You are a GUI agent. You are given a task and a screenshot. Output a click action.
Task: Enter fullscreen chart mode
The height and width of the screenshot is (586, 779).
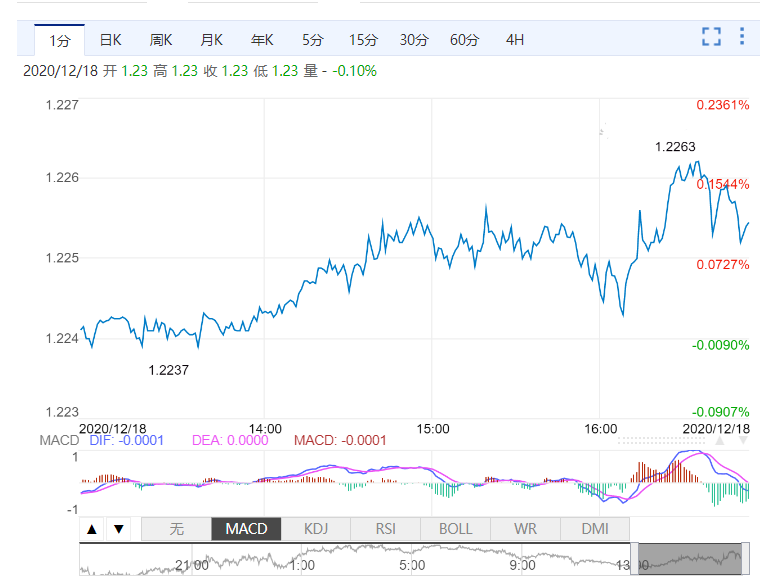click(711, 37)
